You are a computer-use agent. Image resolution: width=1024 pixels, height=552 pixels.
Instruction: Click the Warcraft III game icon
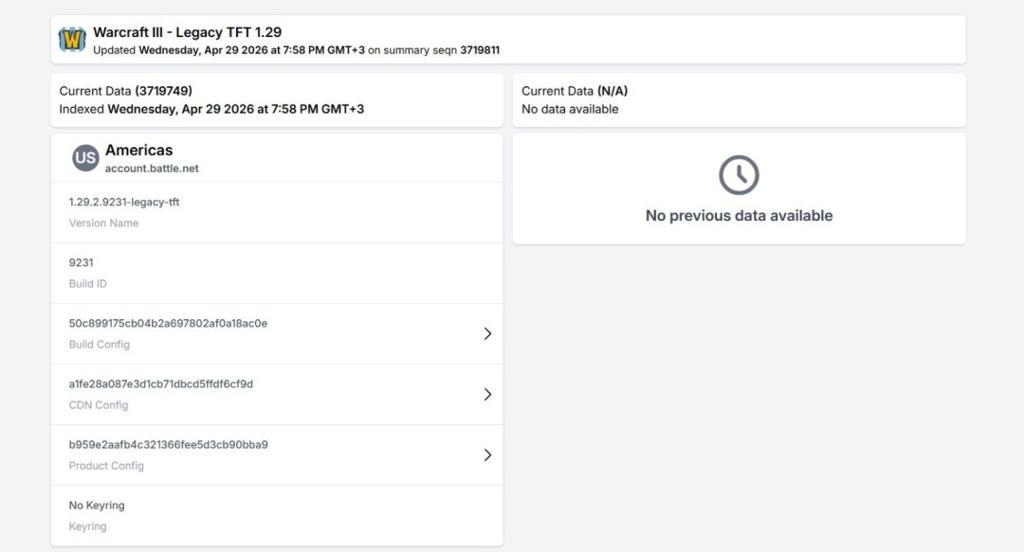coord(72,40)
